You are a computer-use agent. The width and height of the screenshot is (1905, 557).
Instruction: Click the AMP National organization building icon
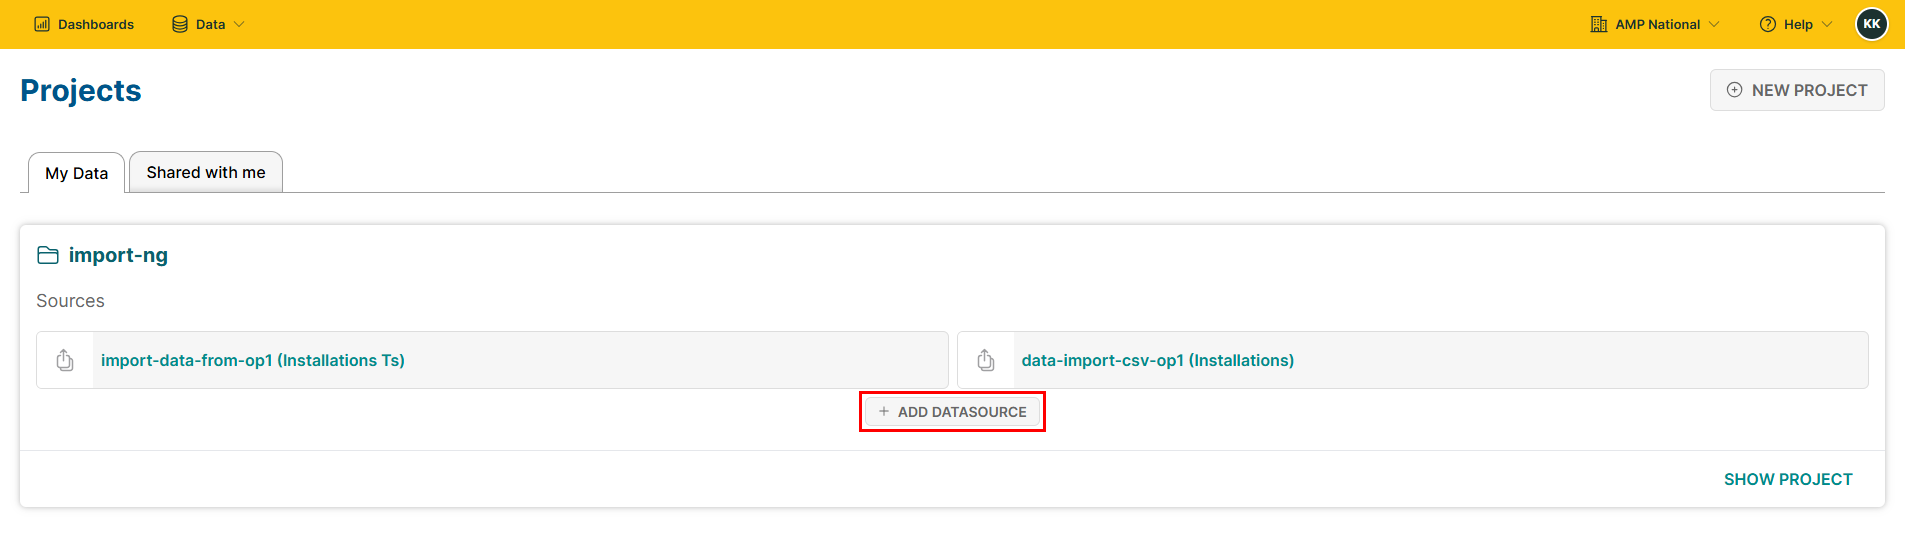1599,24
